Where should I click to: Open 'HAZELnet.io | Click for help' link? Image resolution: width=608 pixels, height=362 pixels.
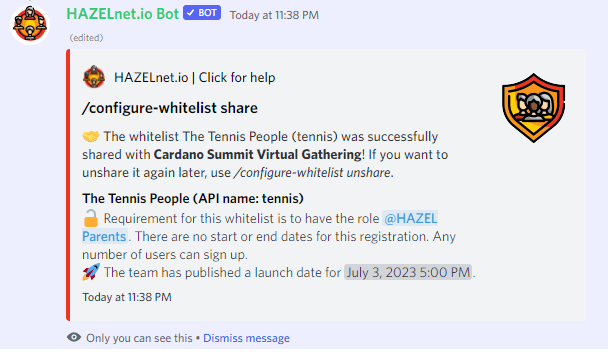pos(194,78)
